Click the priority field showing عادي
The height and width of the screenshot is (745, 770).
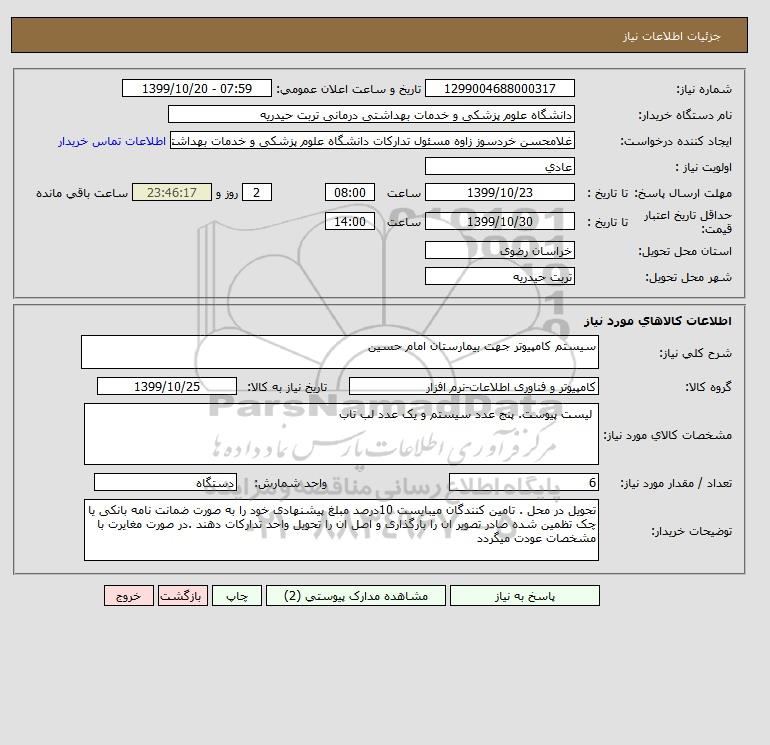499,166
